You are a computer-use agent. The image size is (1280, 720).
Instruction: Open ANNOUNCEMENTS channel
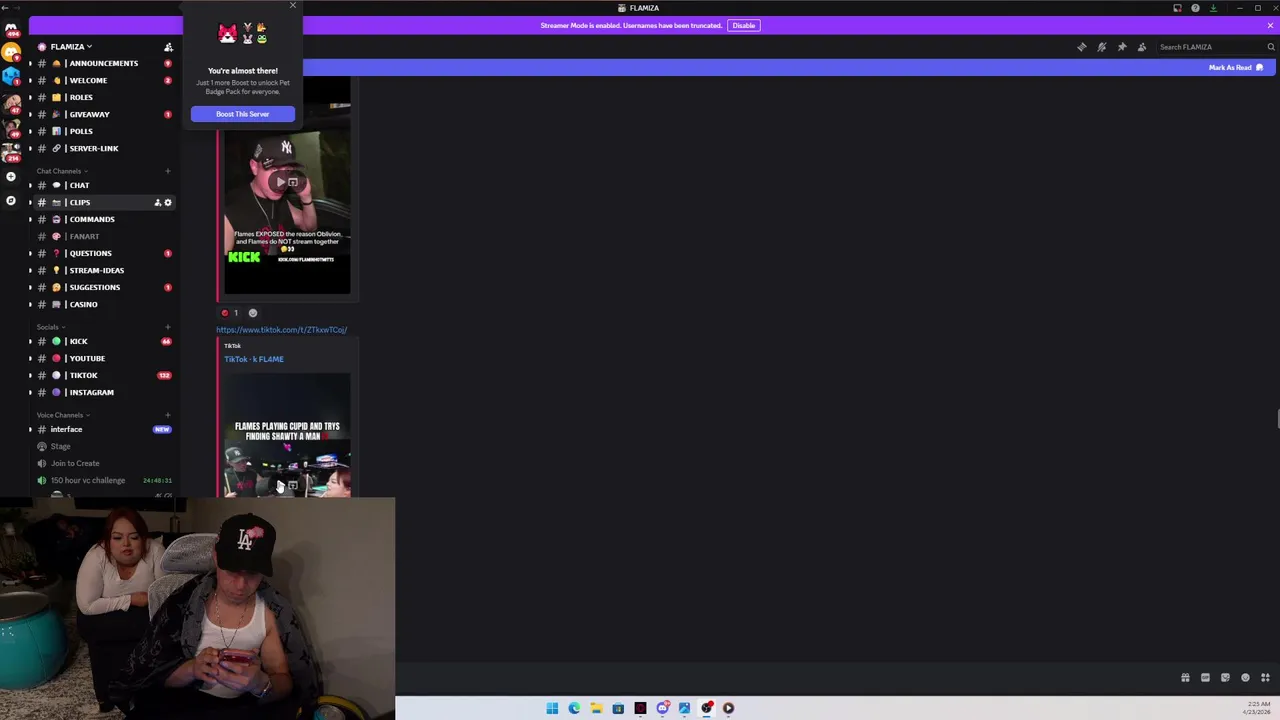pos(104,63)
